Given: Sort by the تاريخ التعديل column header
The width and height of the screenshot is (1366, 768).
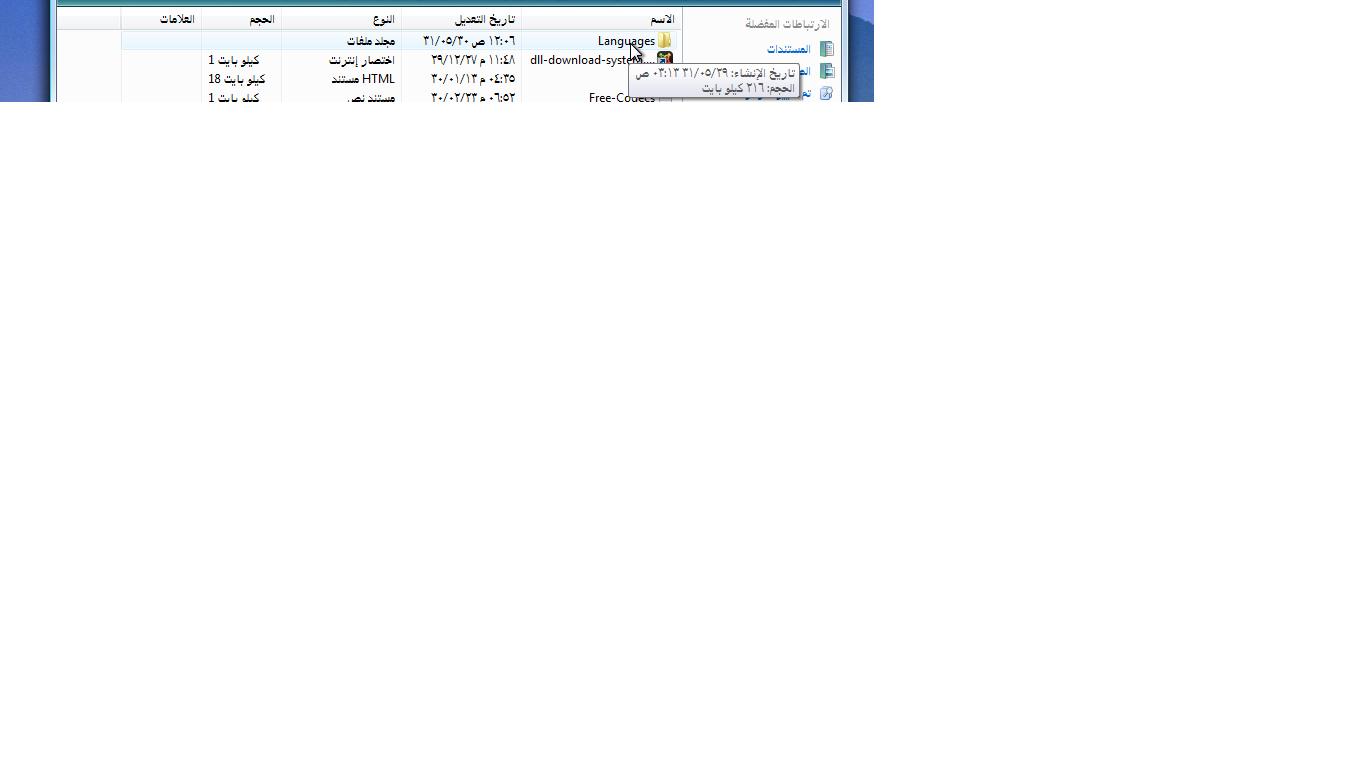Looking at the screenshot, I should (484, 19).
